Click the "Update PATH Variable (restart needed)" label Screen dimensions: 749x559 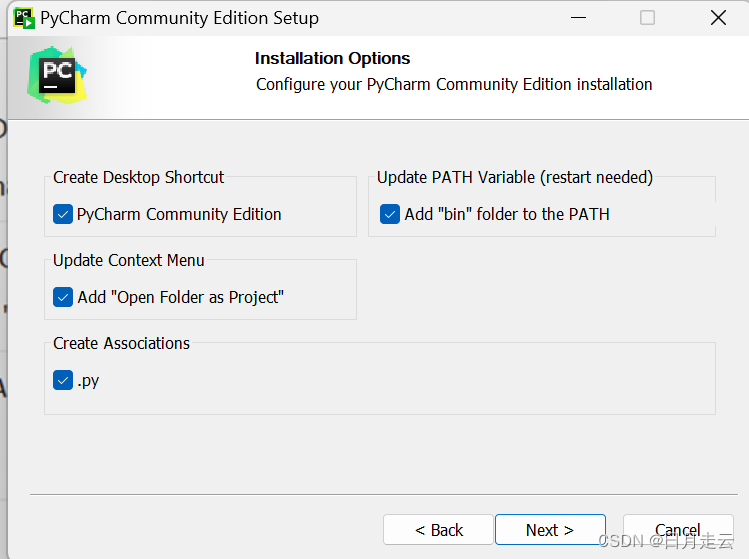pos(515,177)
